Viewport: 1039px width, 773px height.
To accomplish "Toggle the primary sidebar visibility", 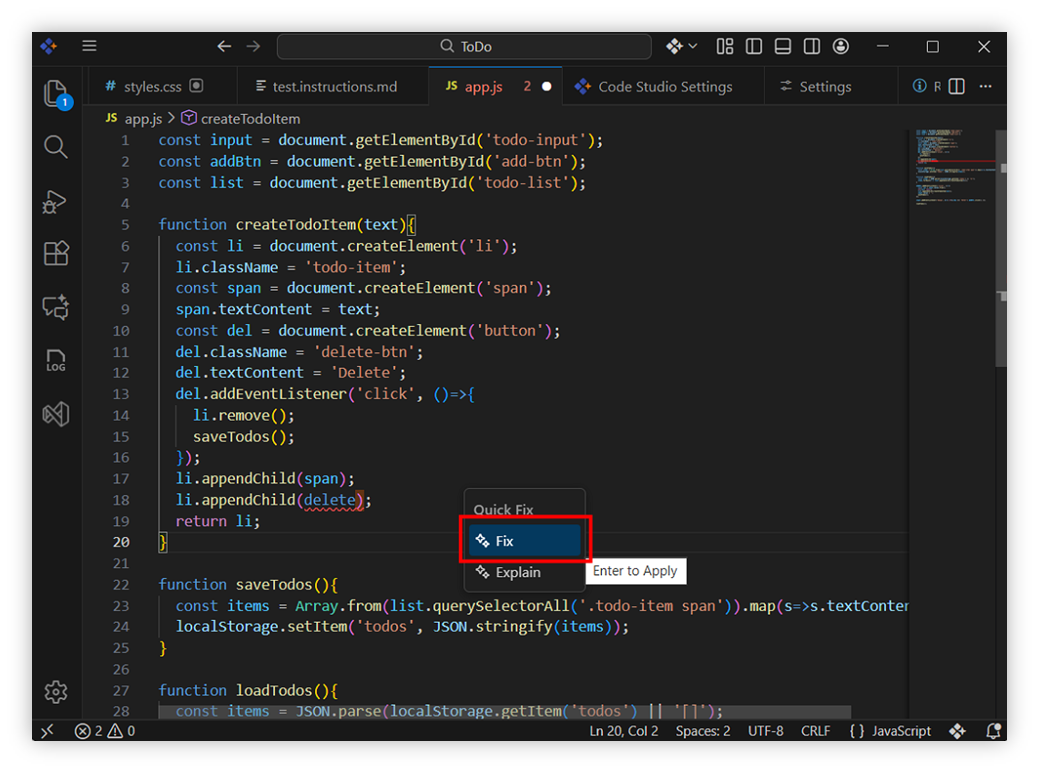I will [x=754, y=47].
